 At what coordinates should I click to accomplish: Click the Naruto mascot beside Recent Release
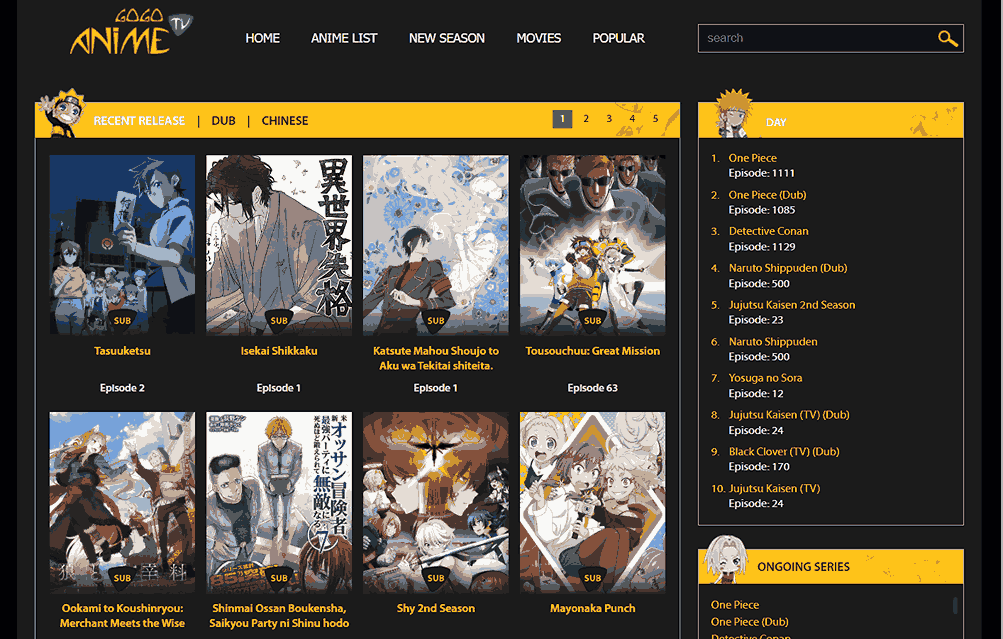coord(62,117)
